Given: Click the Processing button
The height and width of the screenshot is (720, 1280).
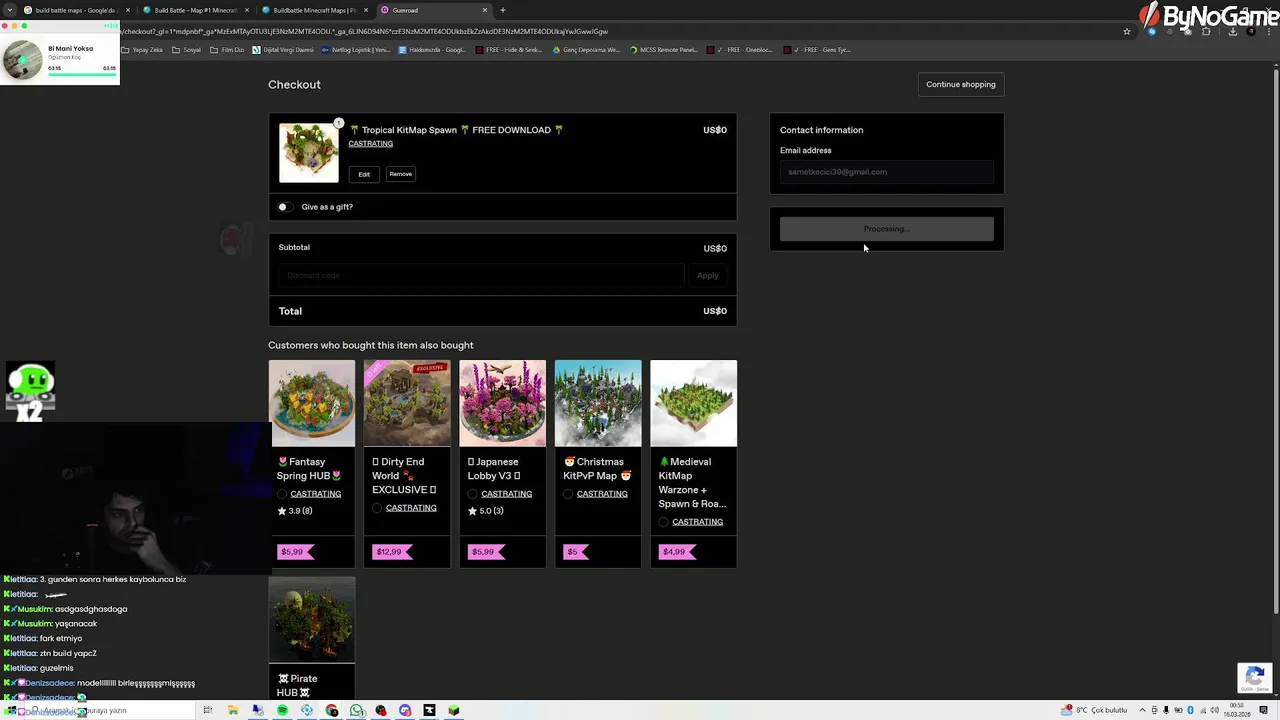Looking at the screenshot, I should point(887,229).
